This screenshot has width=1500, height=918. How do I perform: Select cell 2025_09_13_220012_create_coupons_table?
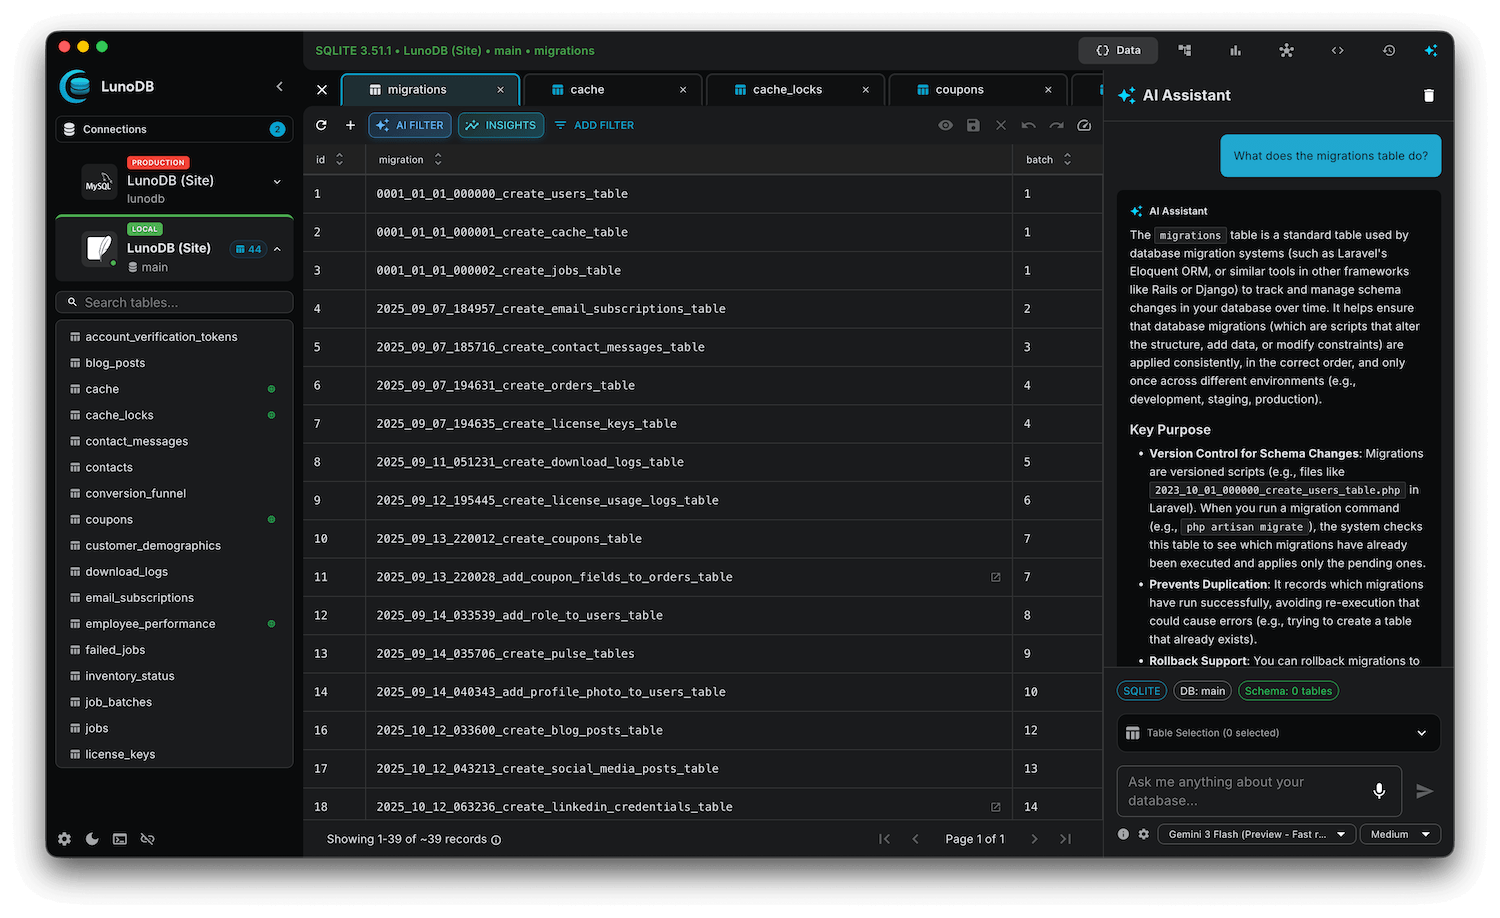[689, 539]
